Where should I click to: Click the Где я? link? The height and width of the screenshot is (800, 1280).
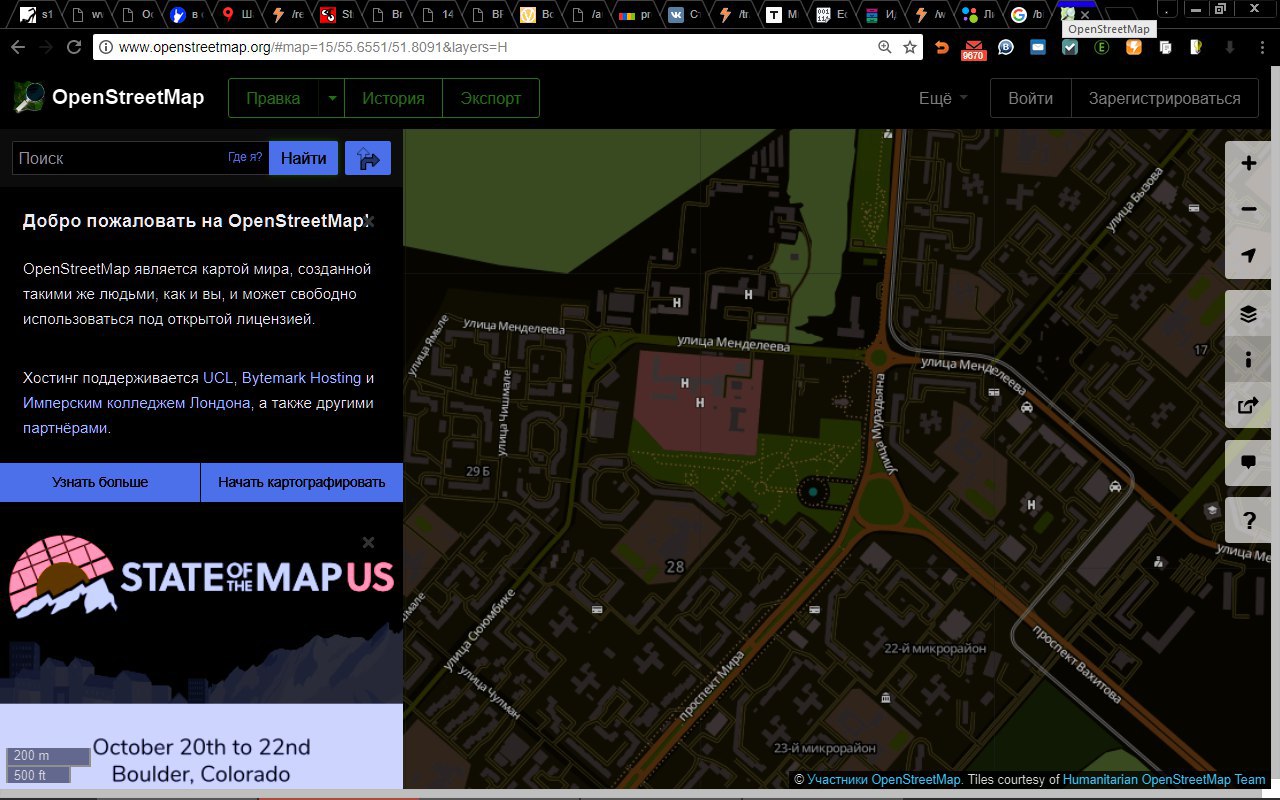(x=245, y=157)
